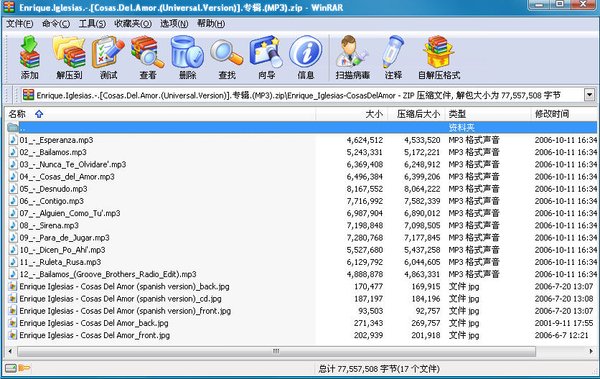This screenshot has width=600, height=379.
Task: Click the packed size value 4,533,520
Action: 422,140
